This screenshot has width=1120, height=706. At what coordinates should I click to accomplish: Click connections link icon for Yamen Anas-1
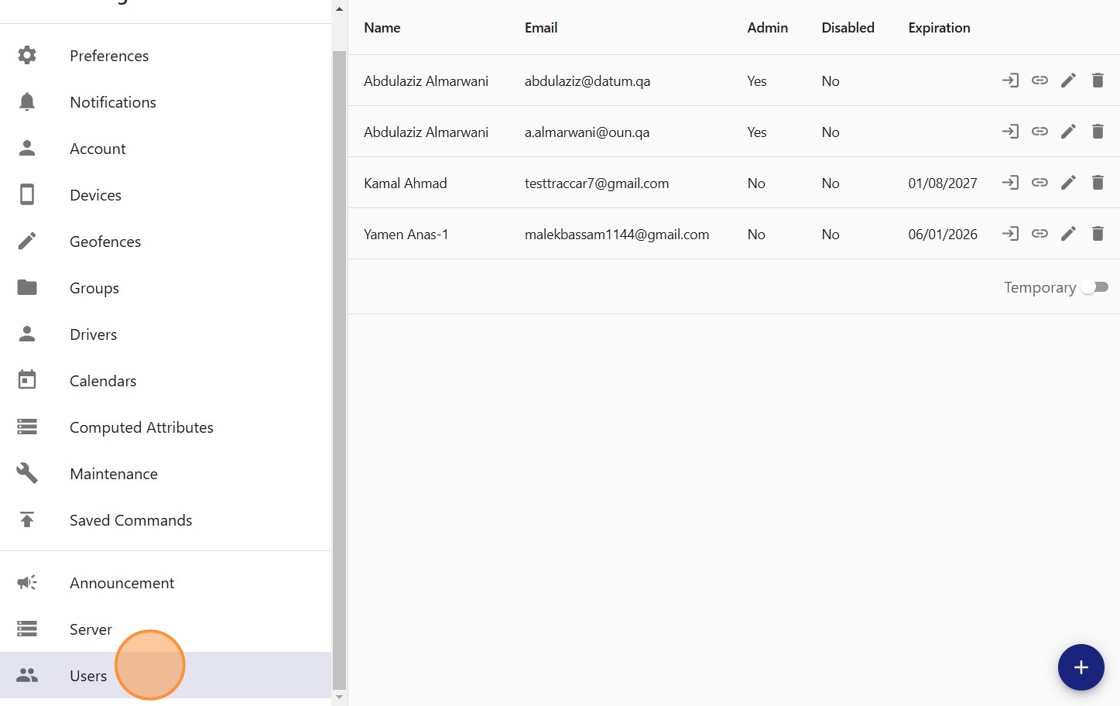1040,234
